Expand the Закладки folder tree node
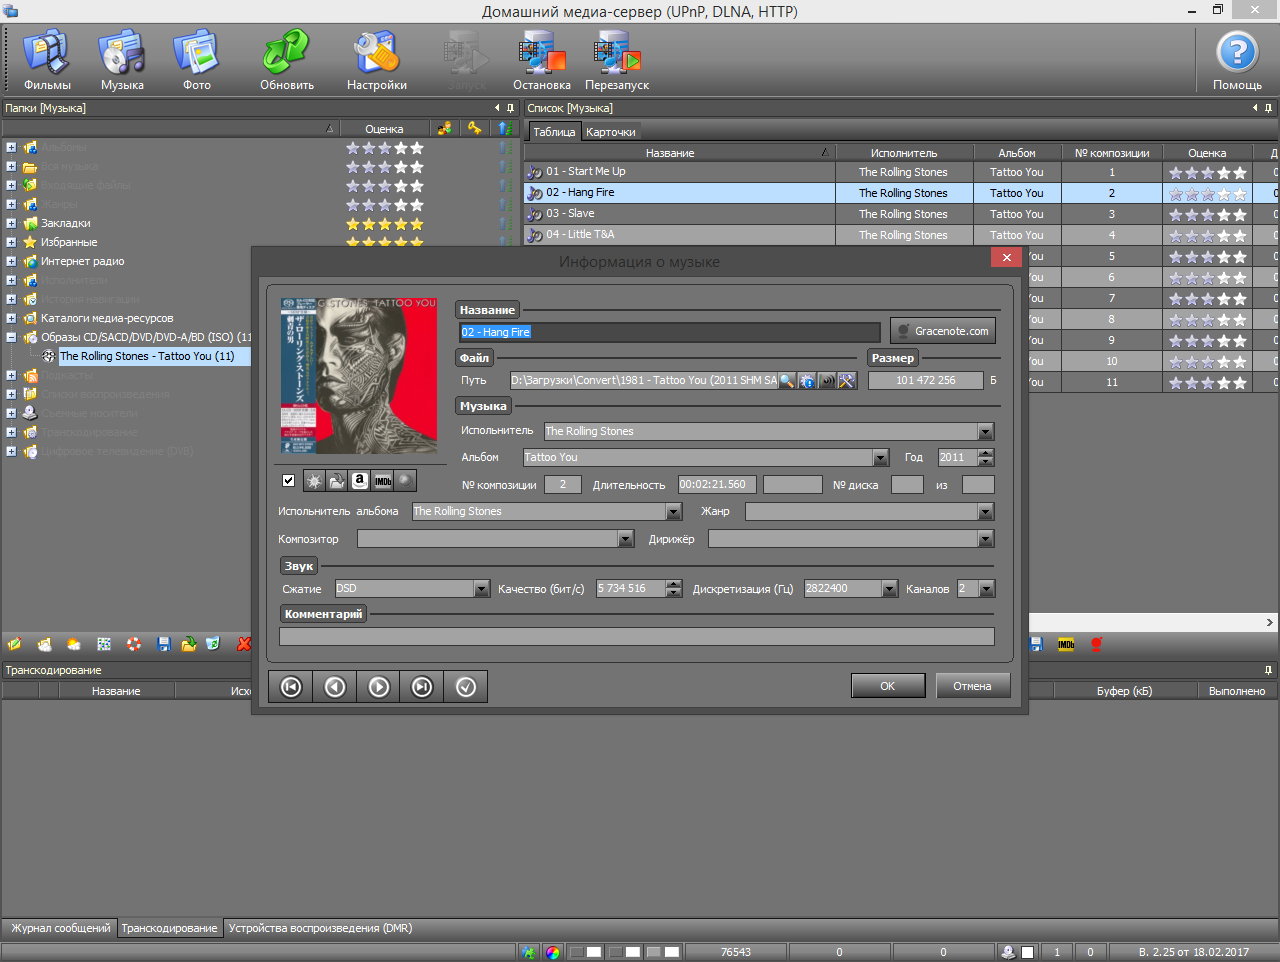 point(11,223)
